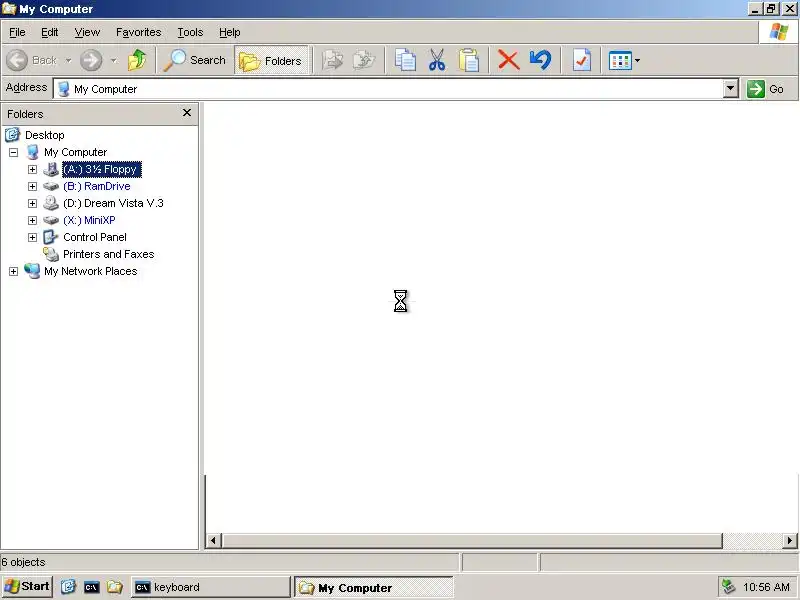Image resolution: width=800 pixels, height=600 pixels.
Task: Click folder quick launch icon
Action: tap(115, 587)
